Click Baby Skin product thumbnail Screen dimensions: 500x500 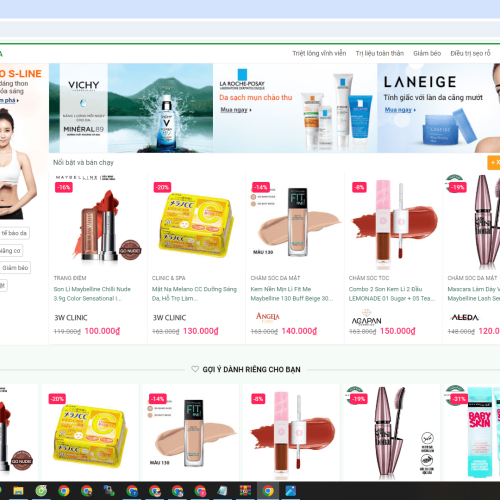[x=472, y=433]
